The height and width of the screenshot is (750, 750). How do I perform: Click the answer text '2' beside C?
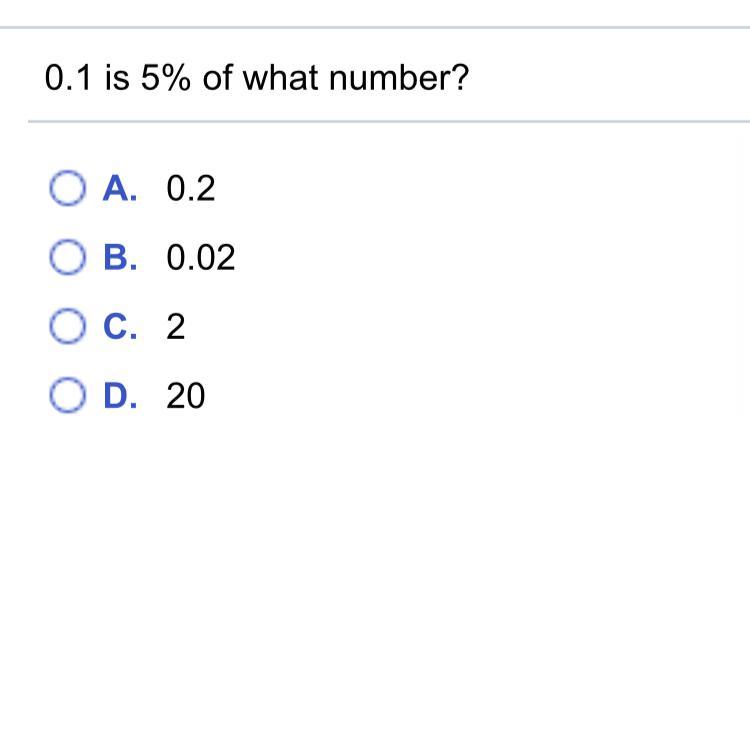click(176, 328)
